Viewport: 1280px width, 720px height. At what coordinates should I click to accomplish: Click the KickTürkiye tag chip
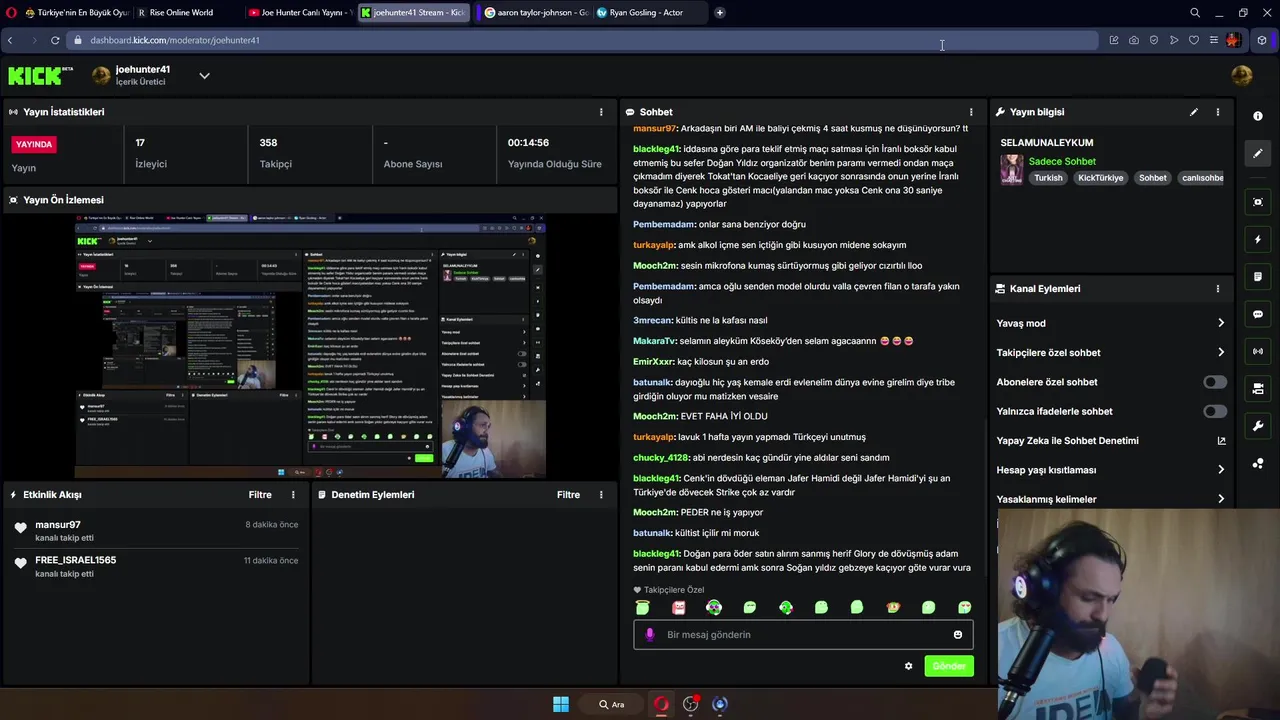[x=1101, y=178]
